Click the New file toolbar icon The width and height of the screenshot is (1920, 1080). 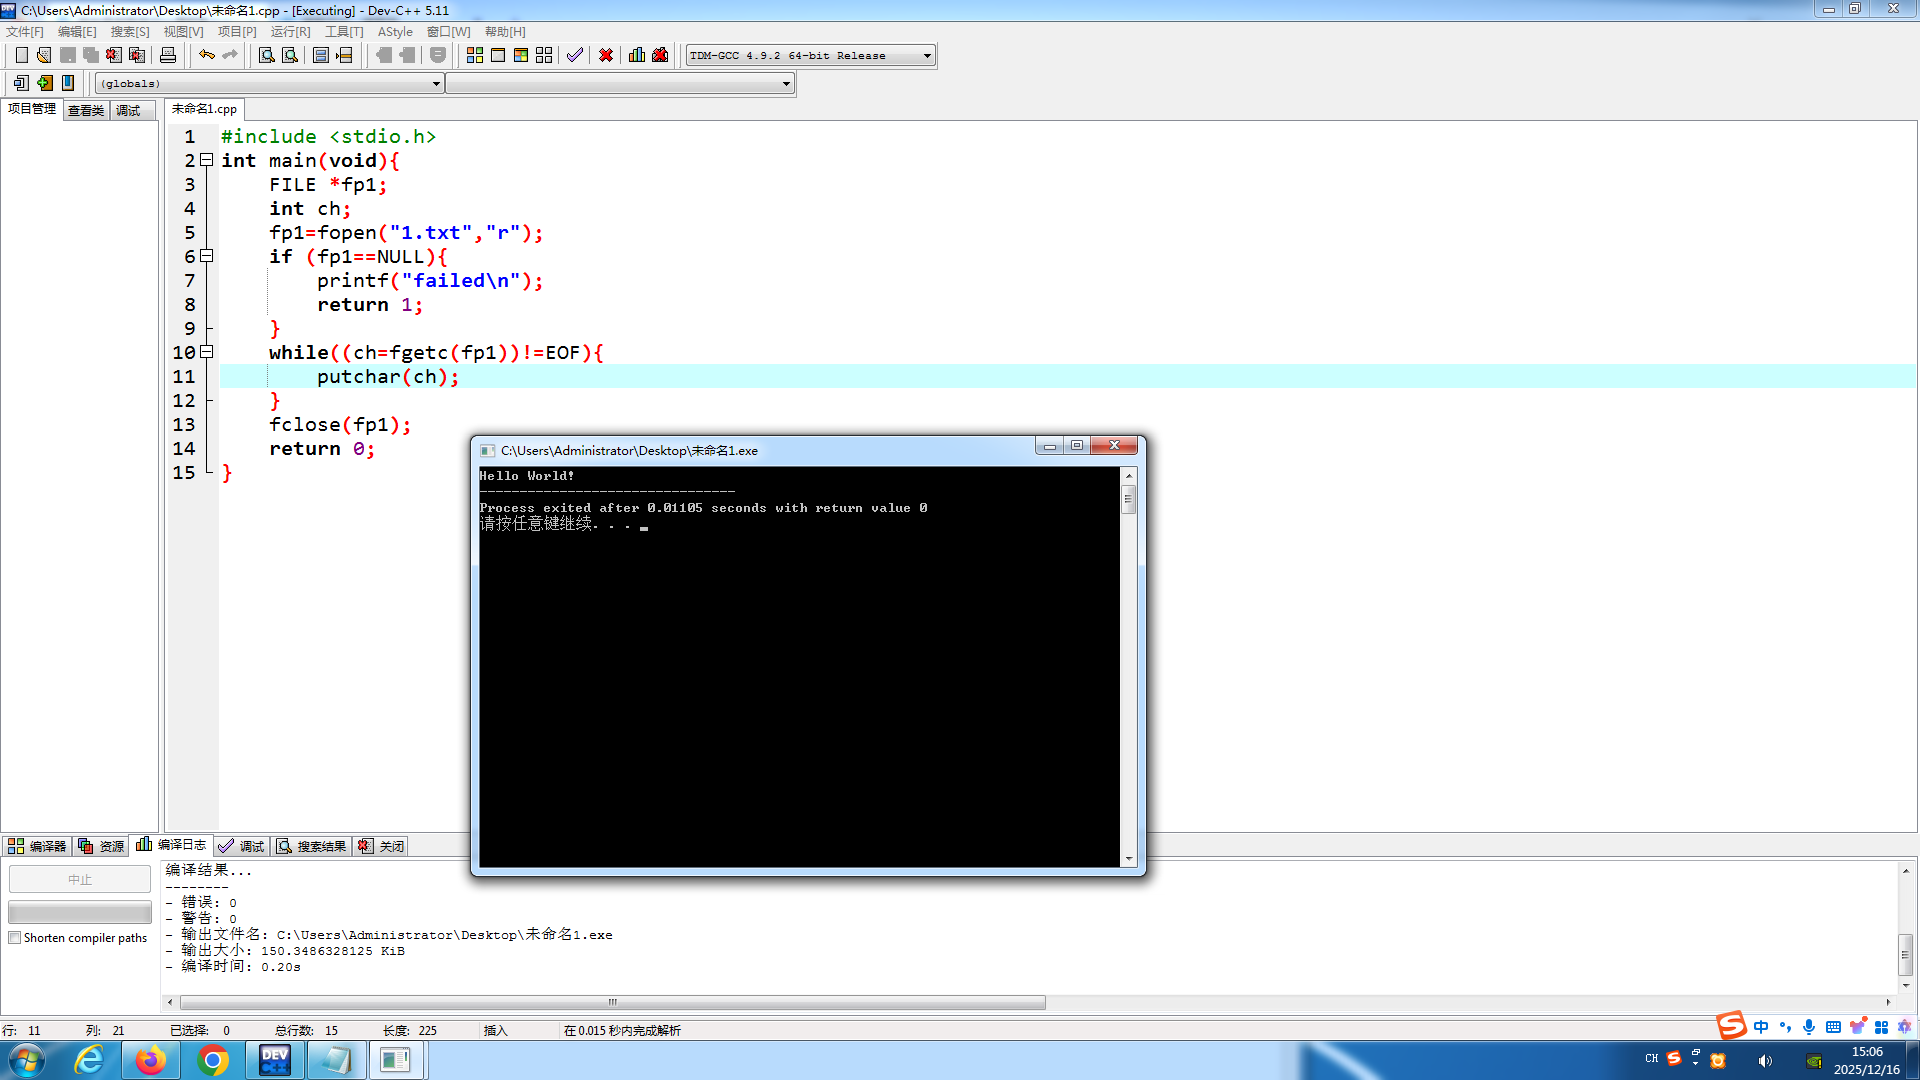click(x=21, y=55)
